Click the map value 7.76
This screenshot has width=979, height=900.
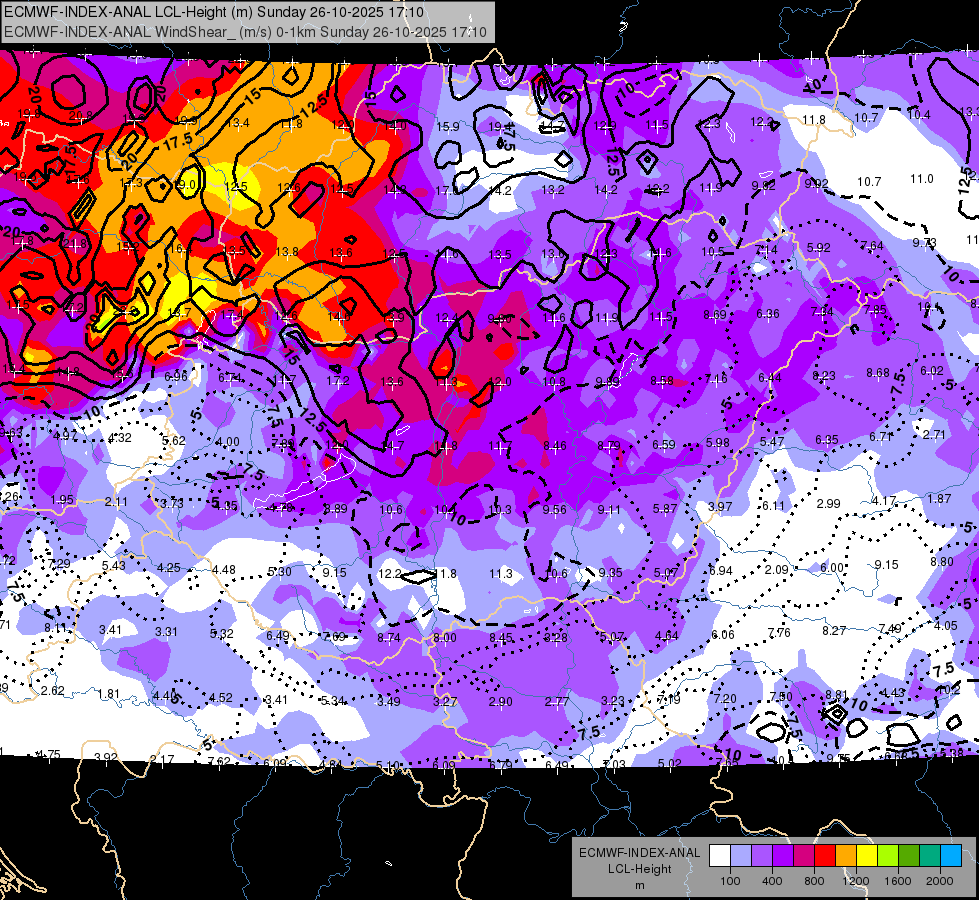[779, 633]
